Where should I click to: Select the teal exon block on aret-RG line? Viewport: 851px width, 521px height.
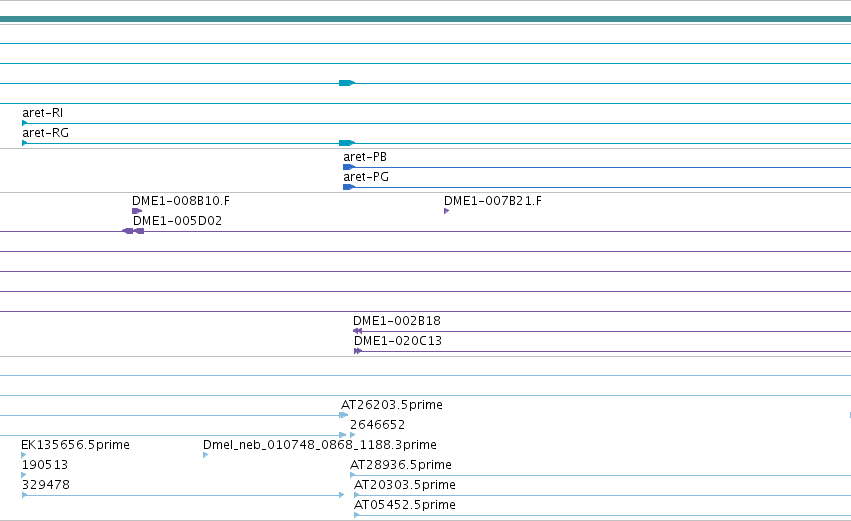(x=347, y=143)
